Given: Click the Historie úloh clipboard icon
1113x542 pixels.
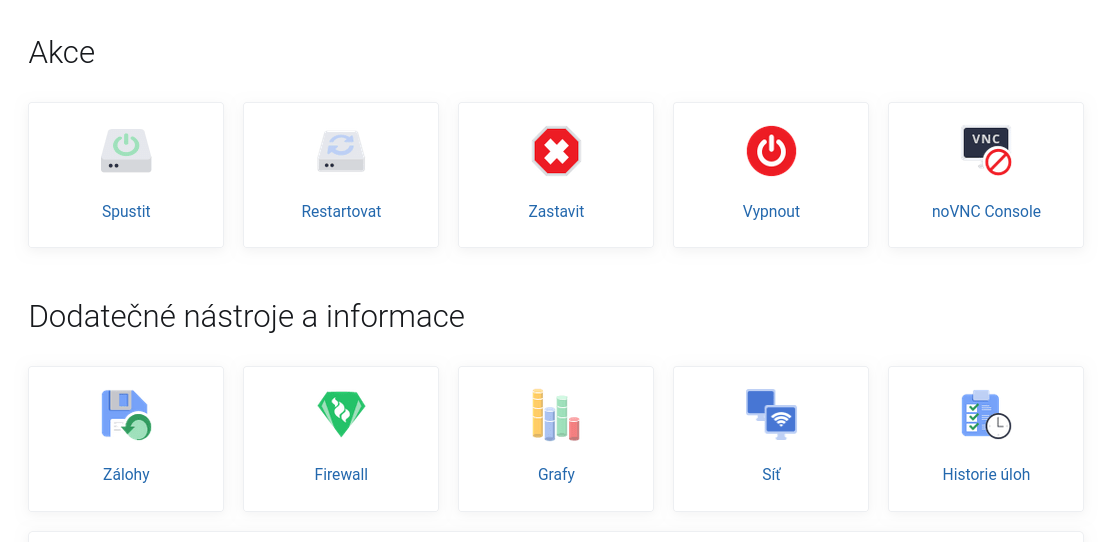Looking at the screenshot, I should point(986,414).
